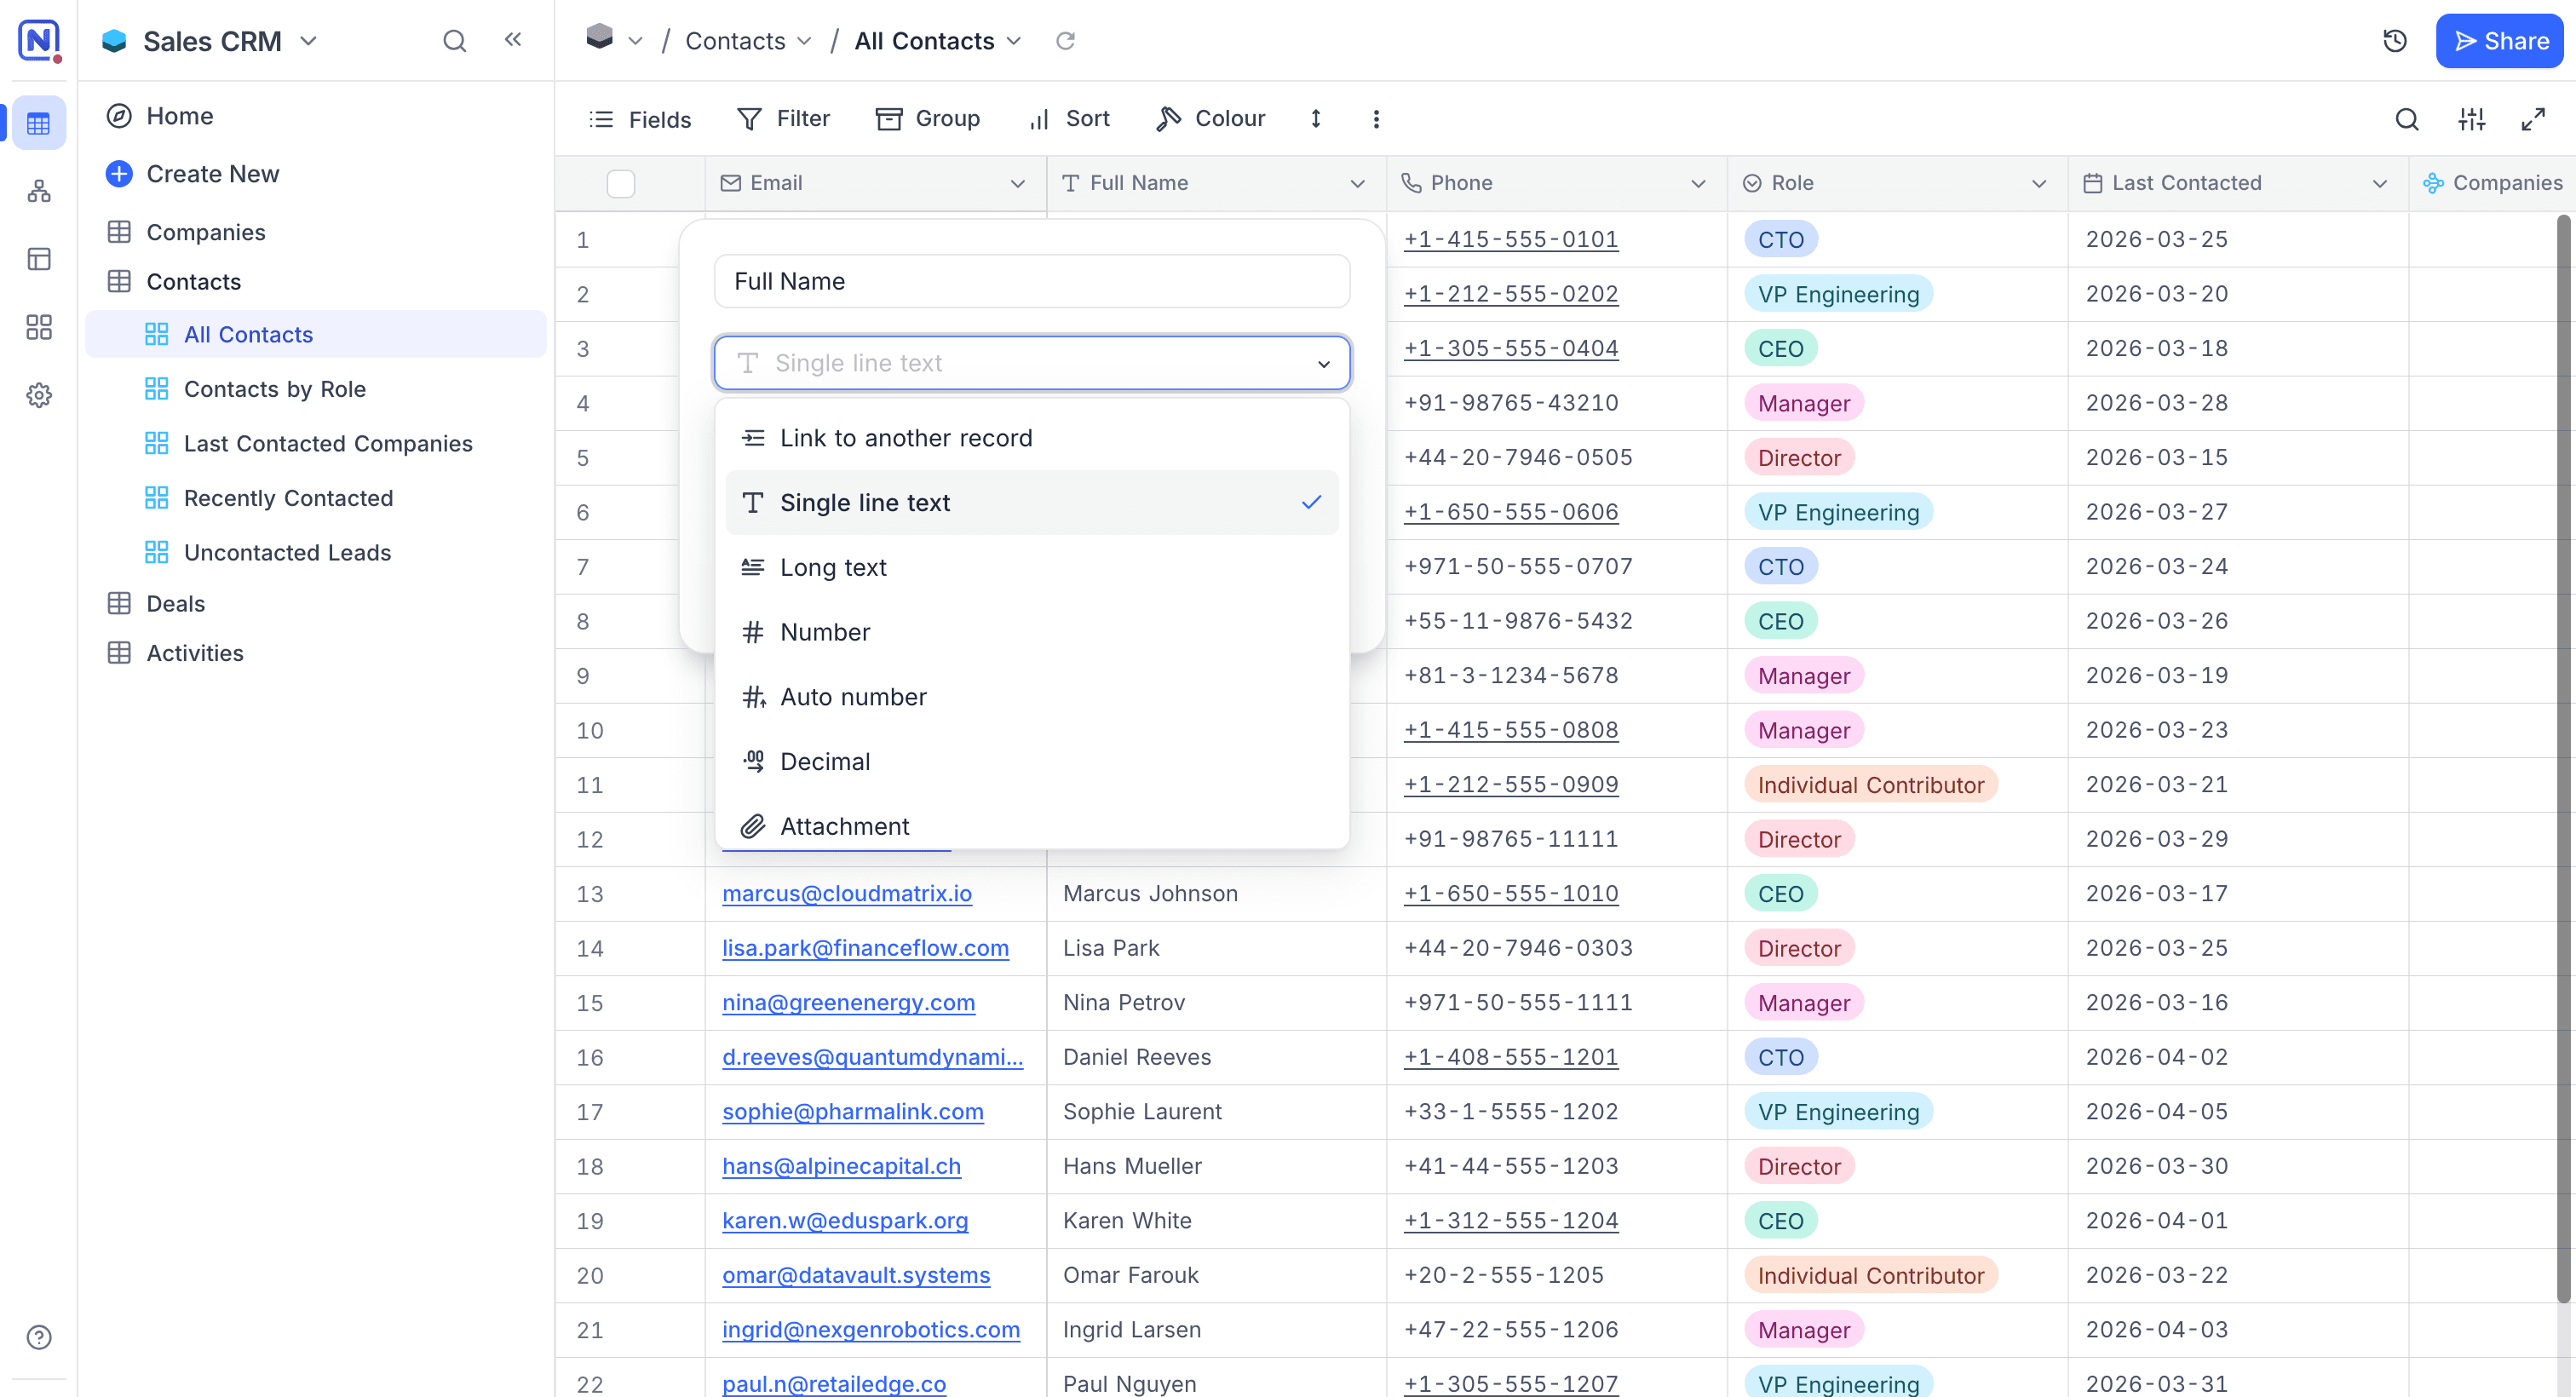
Task: Open the sidebar search icon
Action: click(x=455, y=41)
